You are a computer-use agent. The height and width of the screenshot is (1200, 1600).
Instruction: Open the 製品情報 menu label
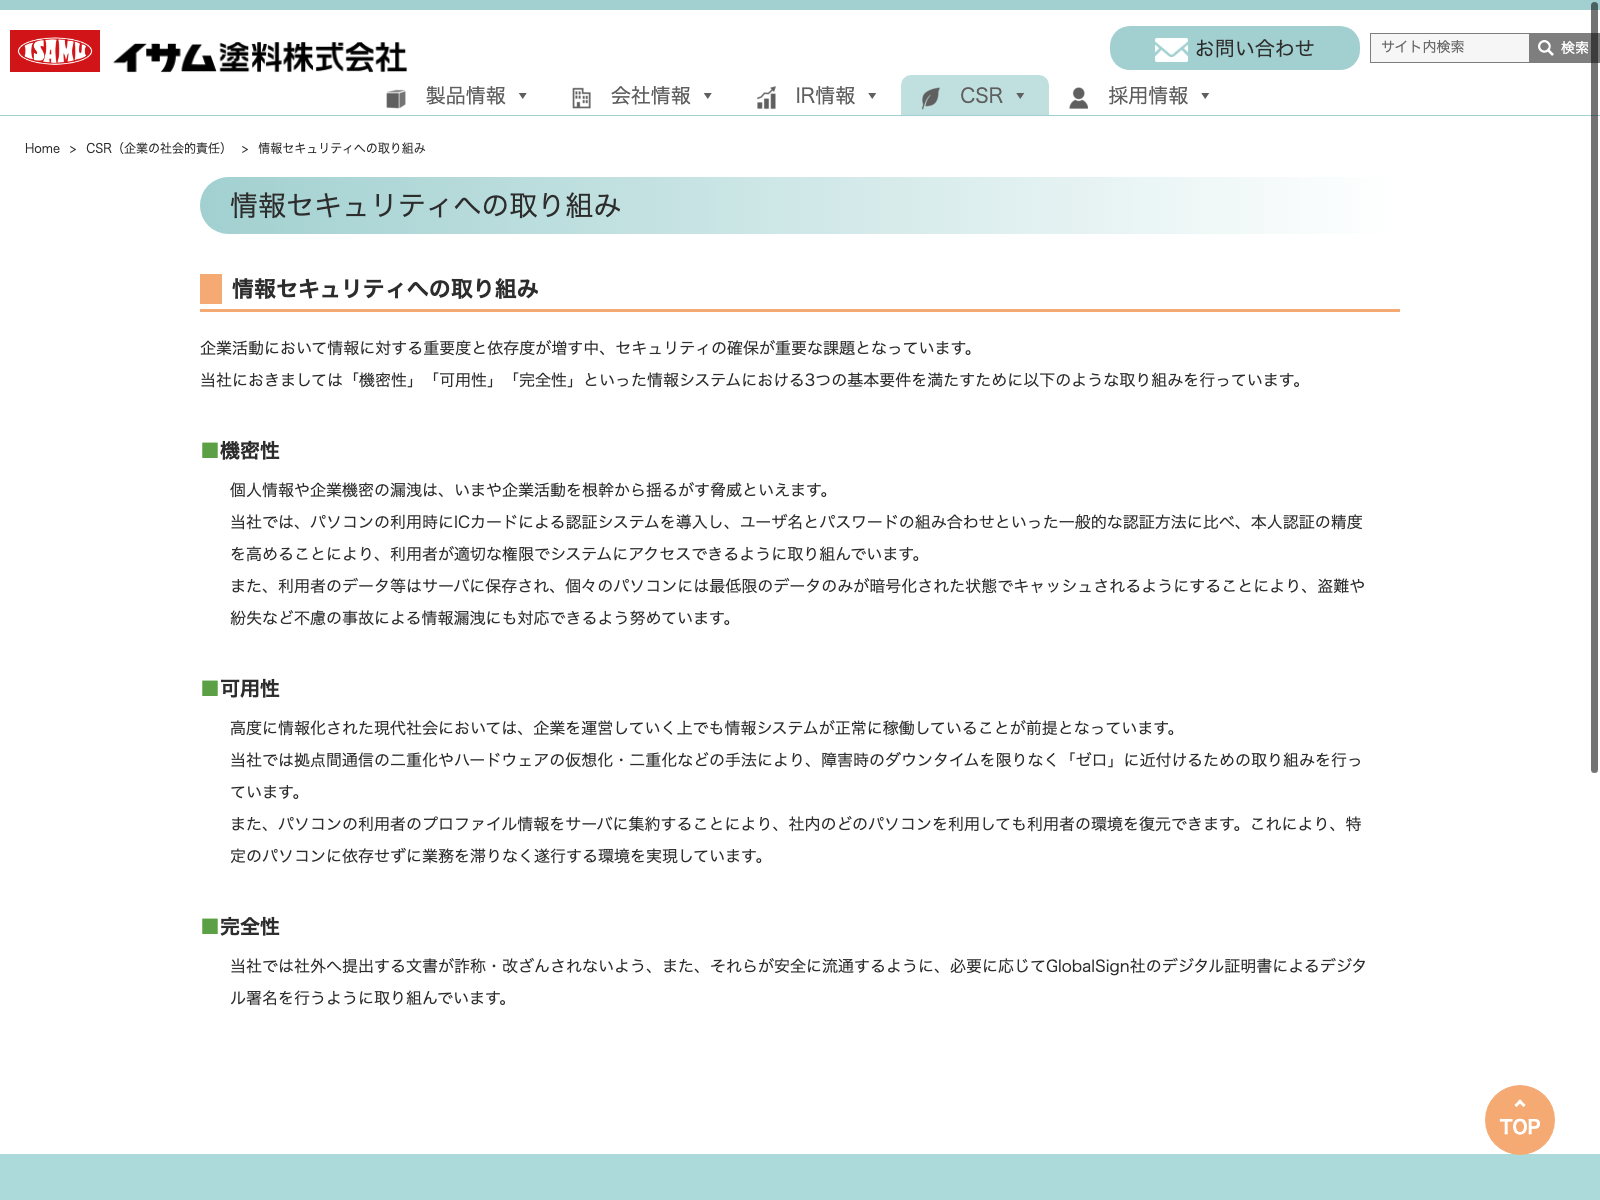pos(465,96)
